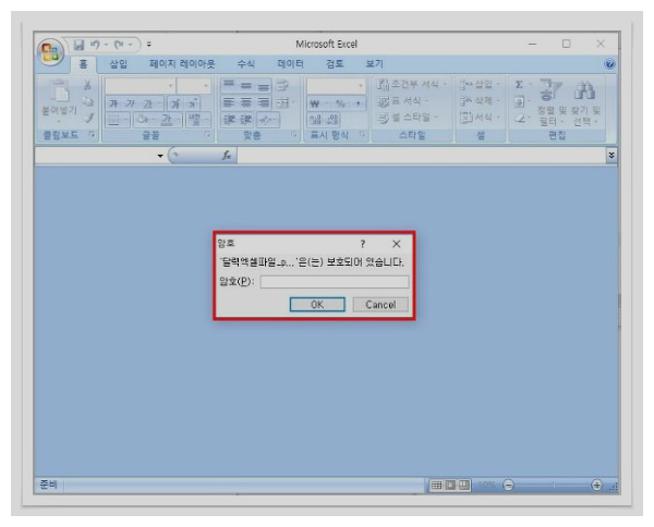Align text right
This screenshot has width=654, height=527.
pyautogui.click(x=263, y=103)
